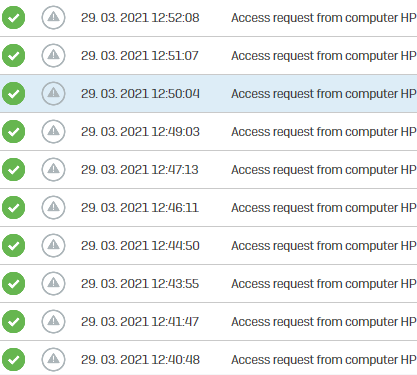The height and width of the screenshot is (375, 417).
Task: Select the timestamp 29. 03. 2021 12:49:03
Action: pyautogui.click(x=140, y=132)
